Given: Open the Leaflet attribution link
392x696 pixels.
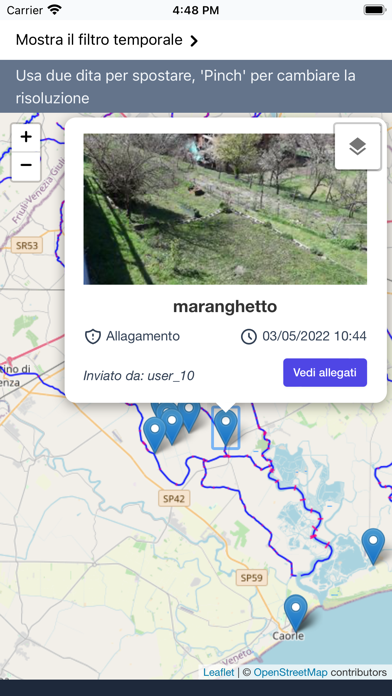Looking at the screenshot, I should pyautogui.click(x=218, y=672).
